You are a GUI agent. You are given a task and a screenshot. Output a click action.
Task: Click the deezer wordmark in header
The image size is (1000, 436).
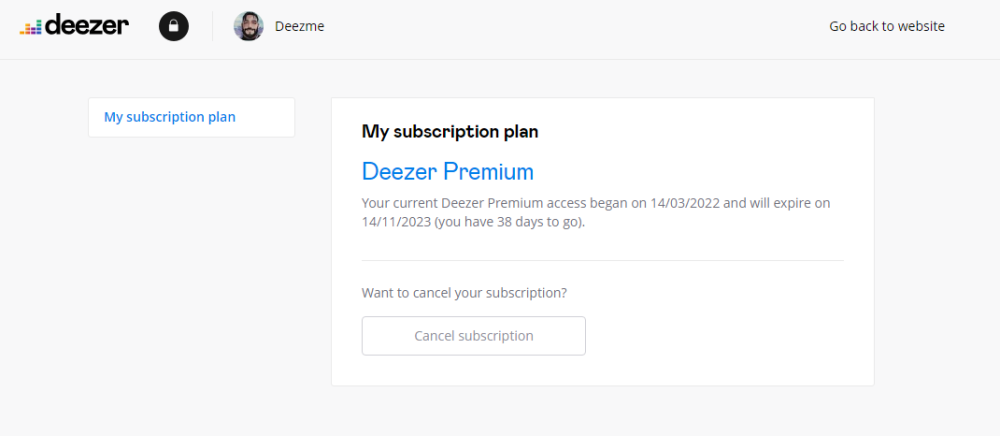pos(87,26)
